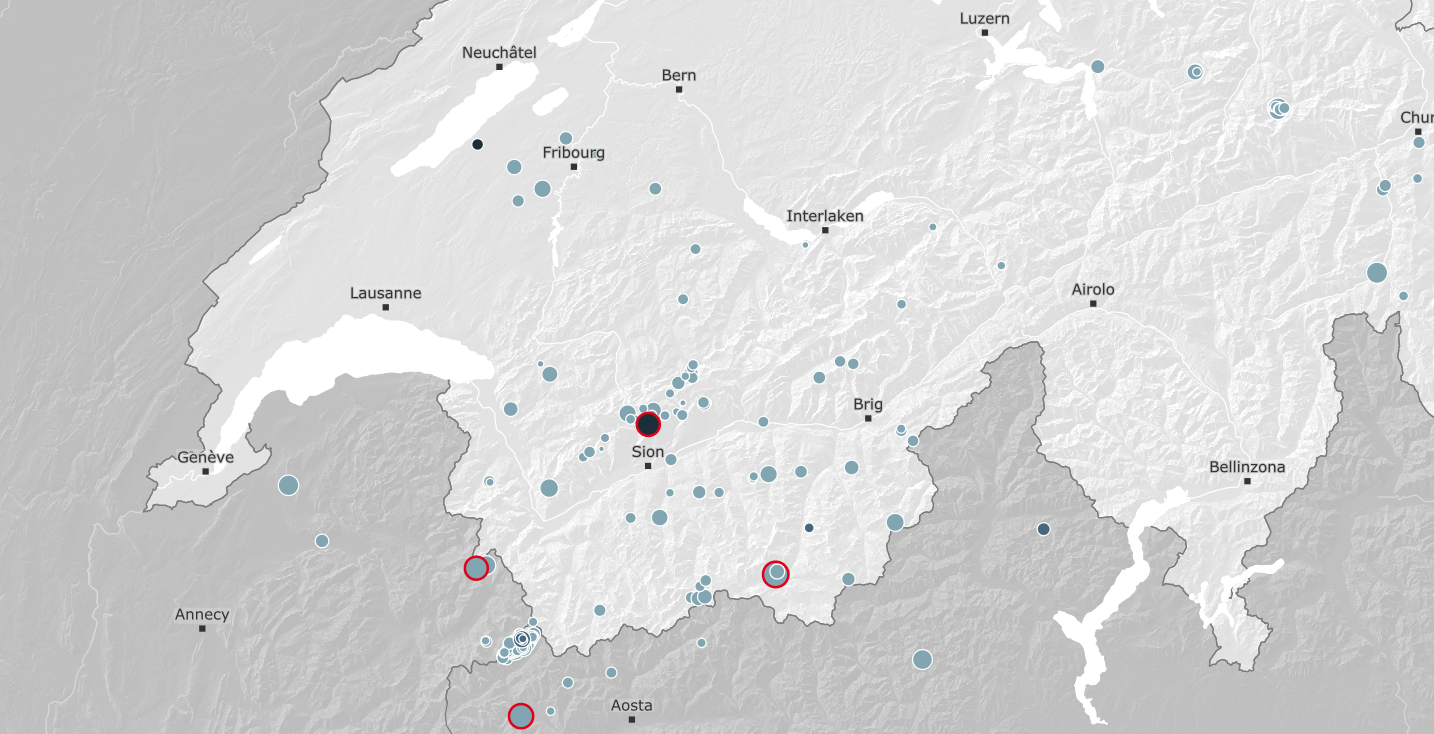Click the large dark red-ringed marker above Sion

pos(648,424)
